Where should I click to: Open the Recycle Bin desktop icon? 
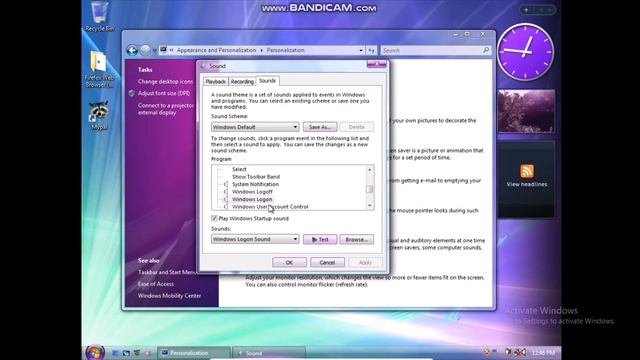100,16
